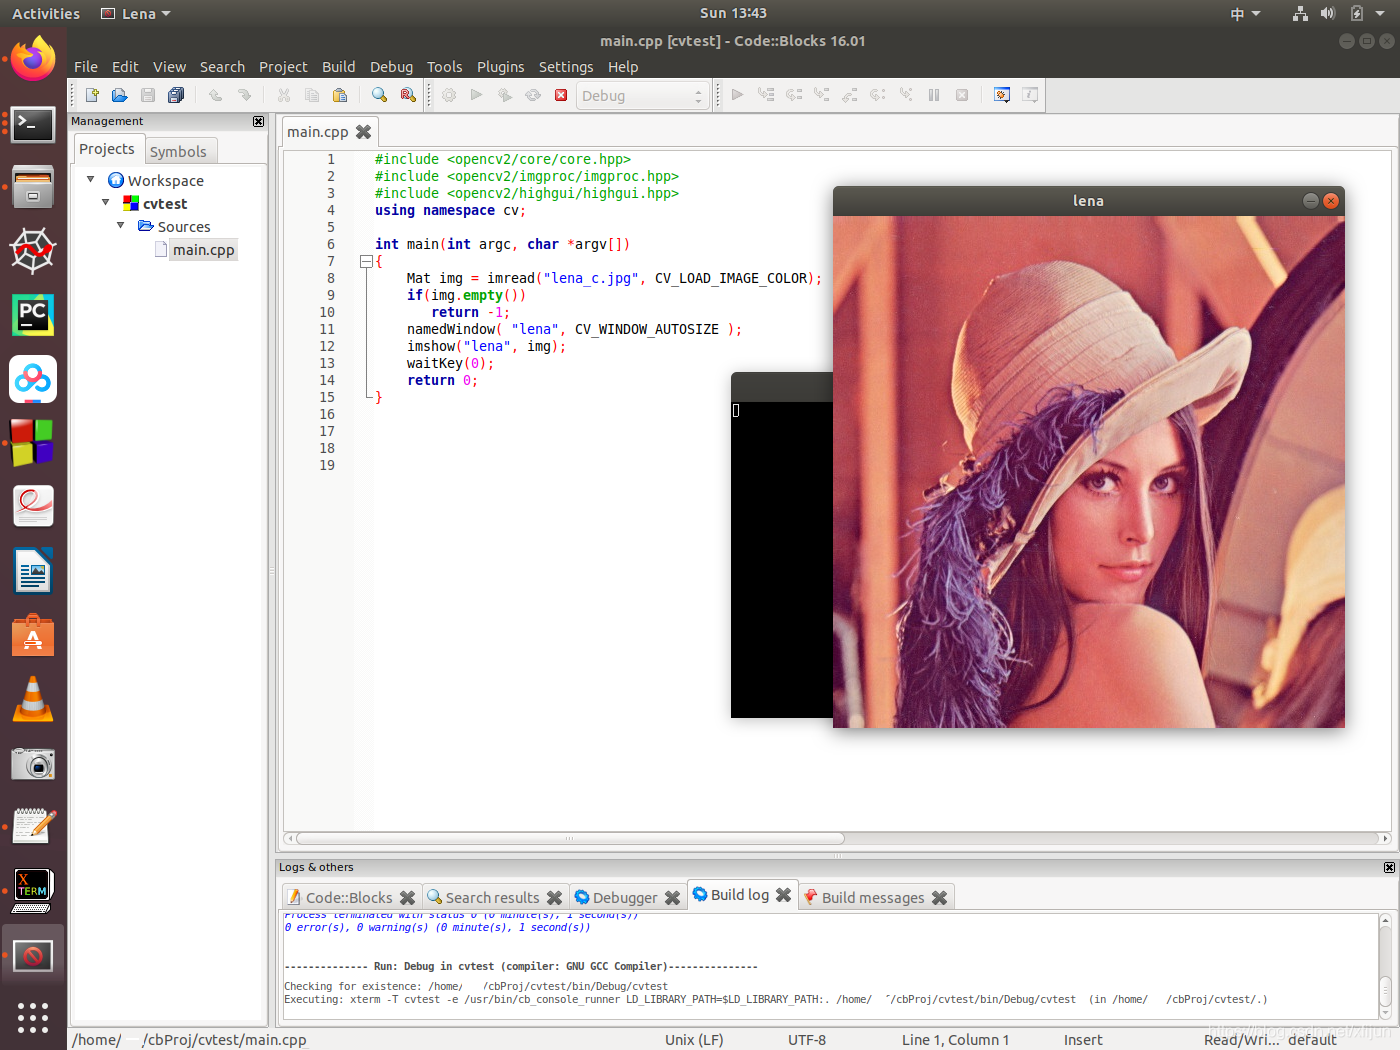The width and height of the screenshot is (1400, 1050).
Task: Open the Debugger log tab
Action: [625, 897]
